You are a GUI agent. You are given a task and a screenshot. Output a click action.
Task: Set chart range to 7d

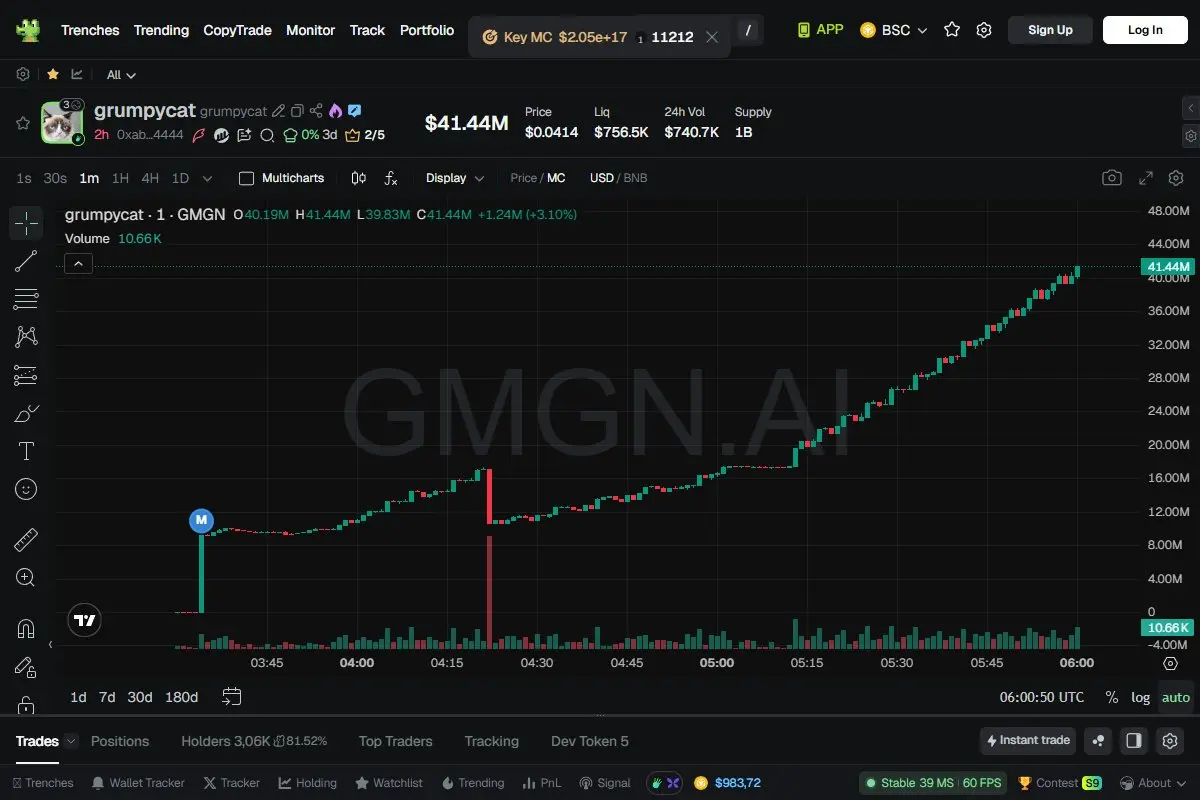(107, 697)
